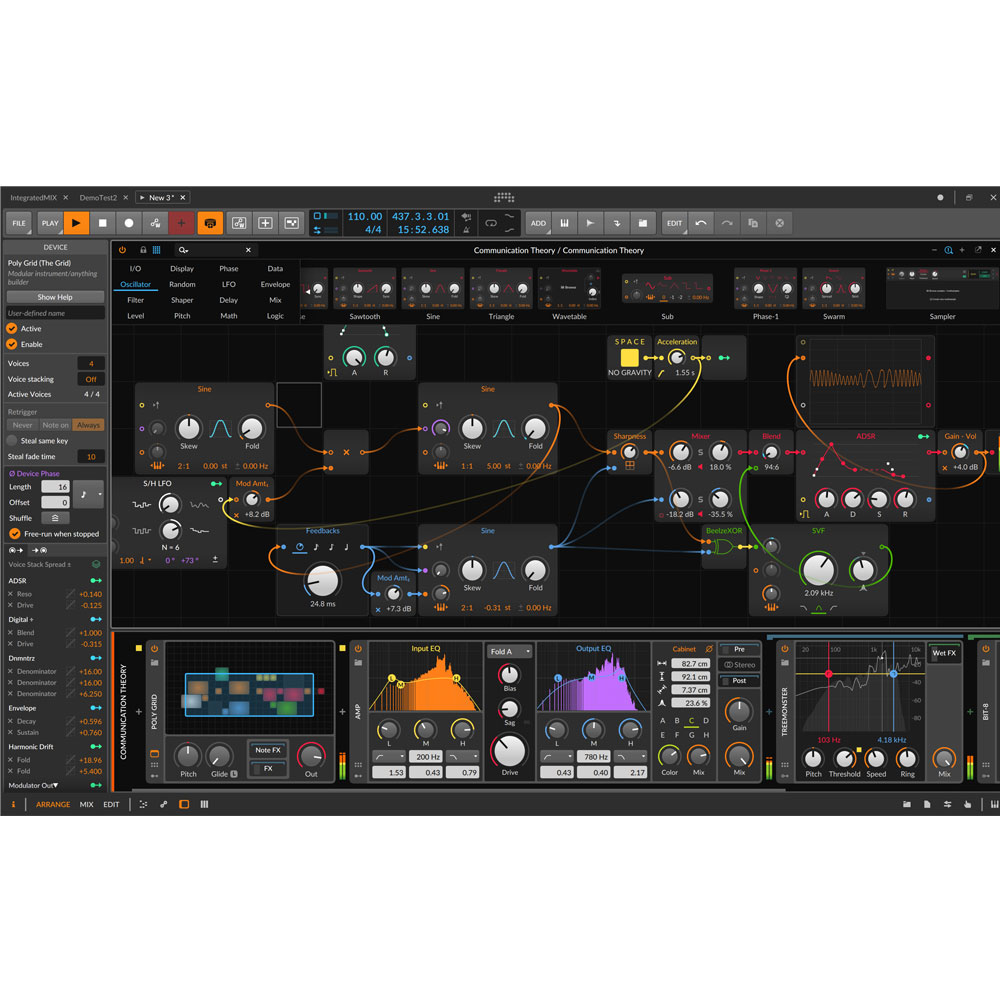The height and width of the screenshot is (1000, 1000).
Task: Click the Redo arrow icon
Action: click(x=727, y=223)
